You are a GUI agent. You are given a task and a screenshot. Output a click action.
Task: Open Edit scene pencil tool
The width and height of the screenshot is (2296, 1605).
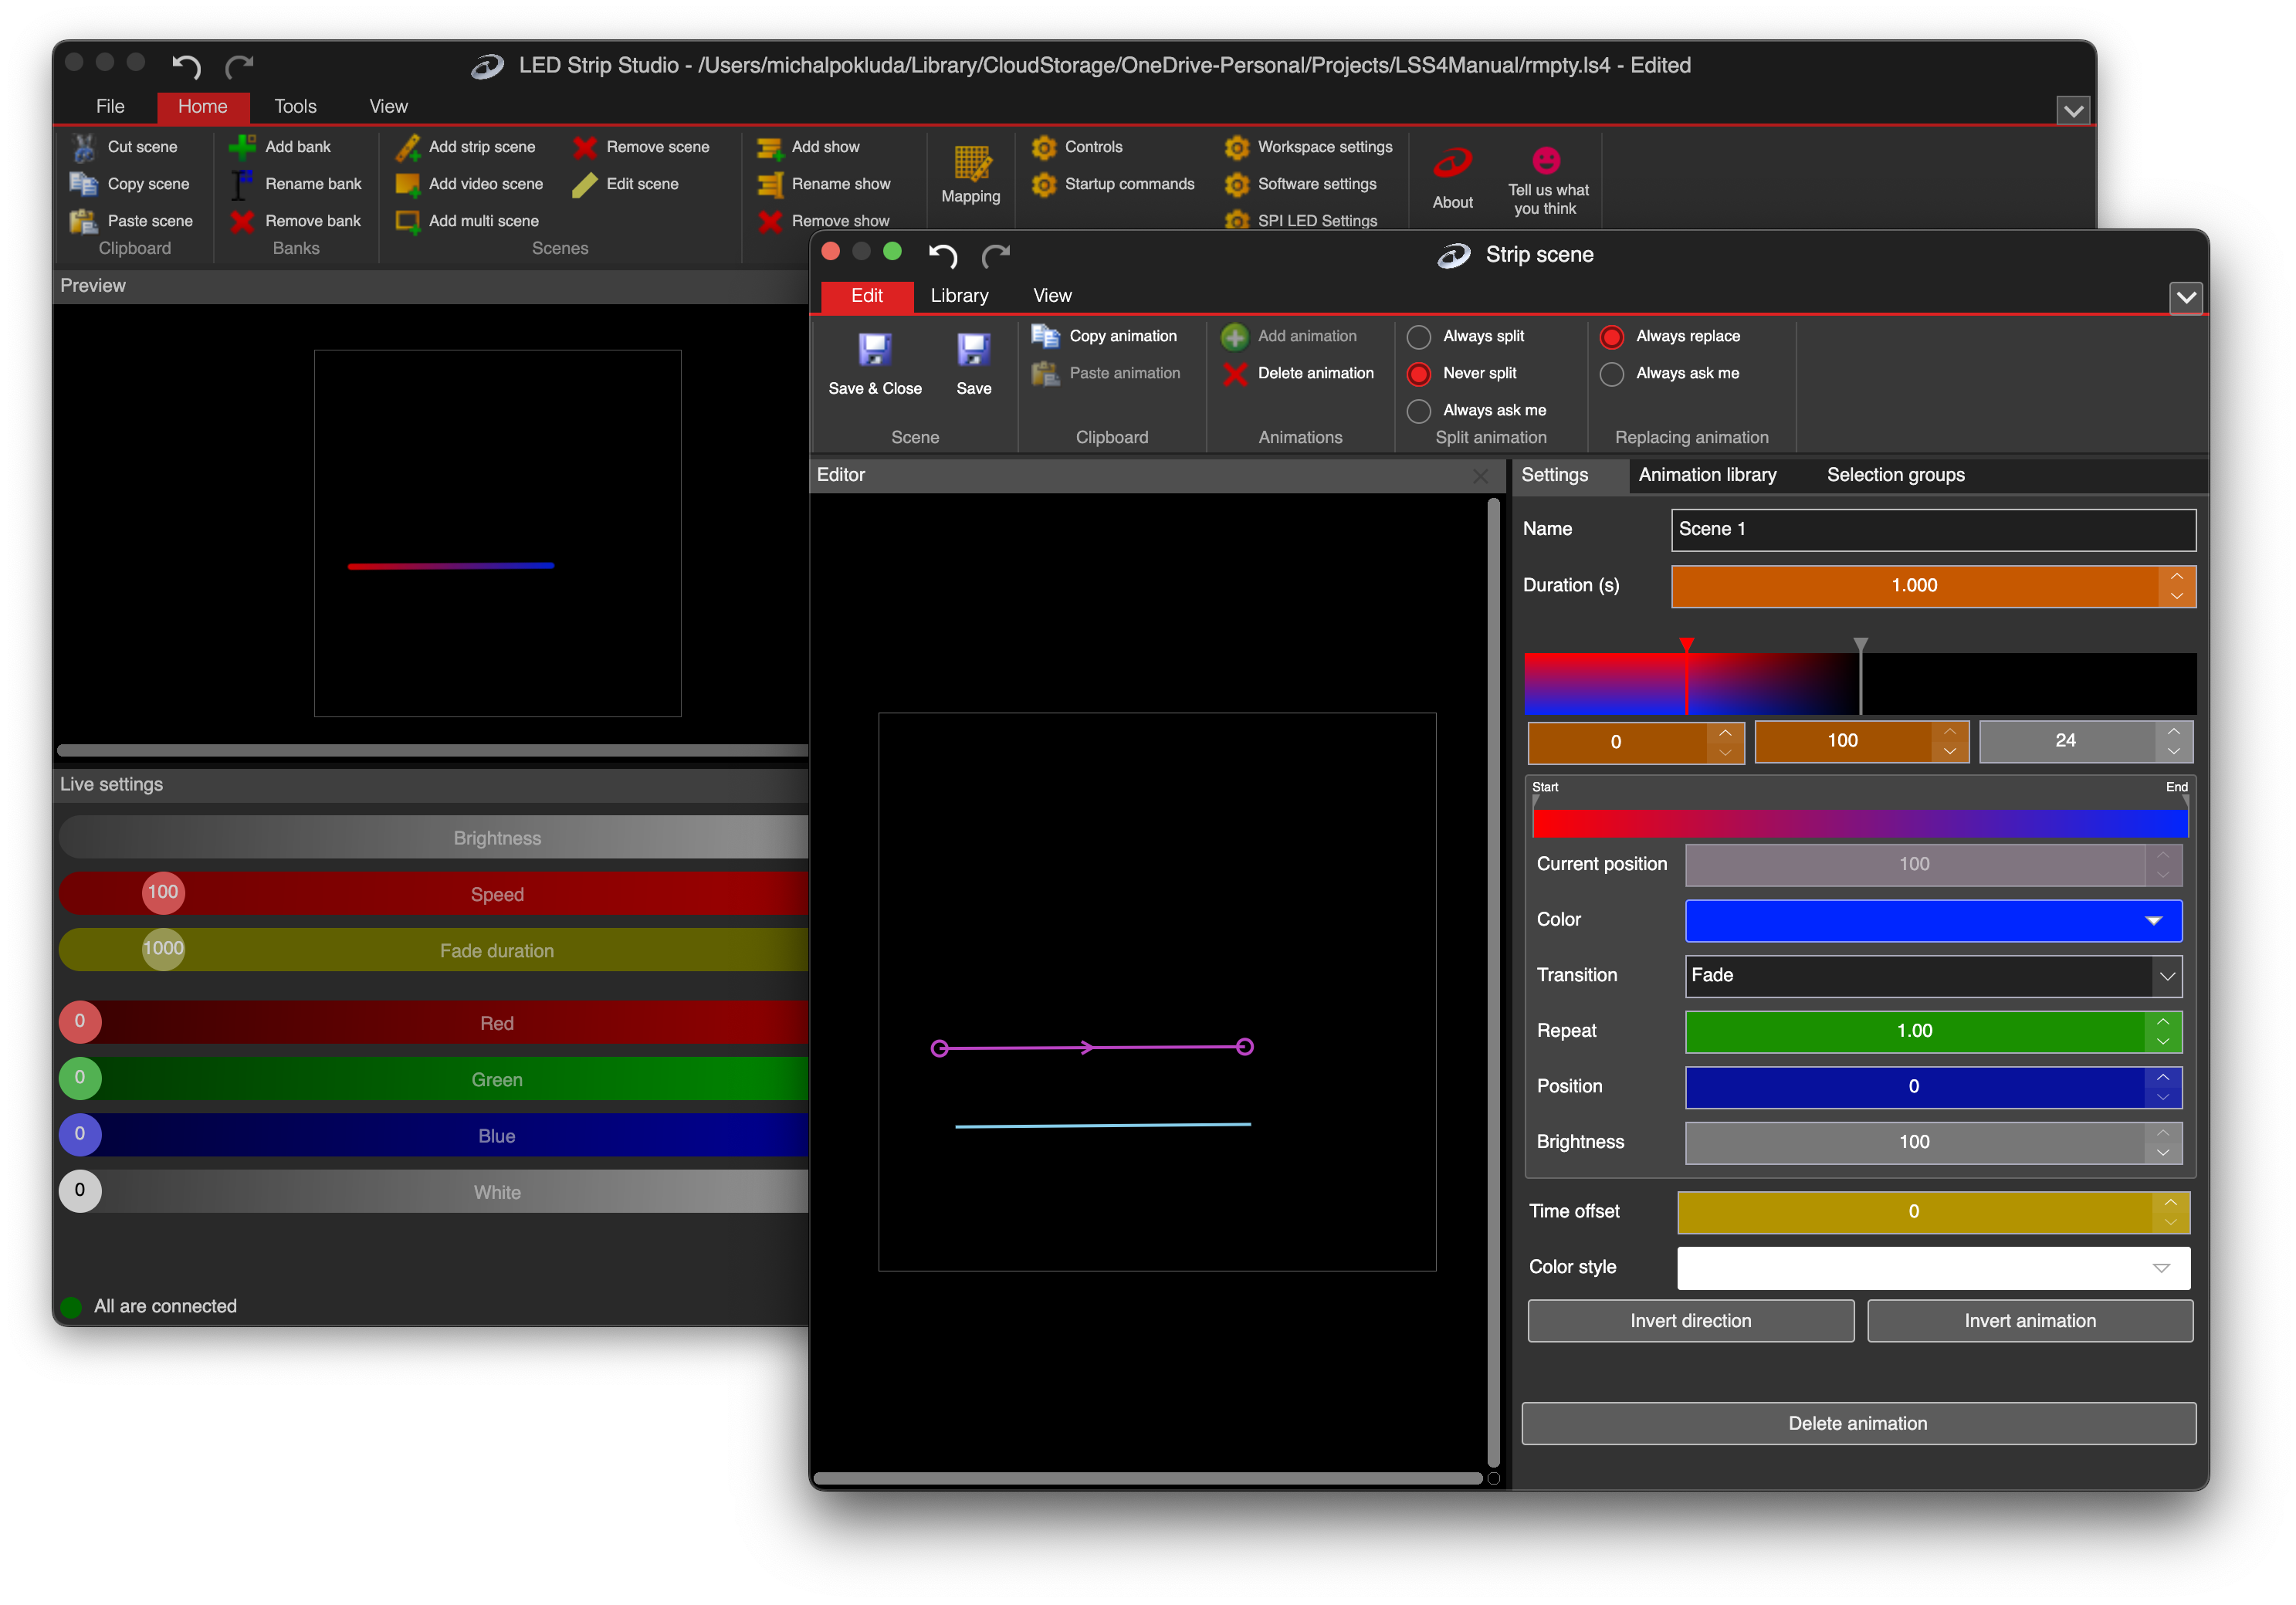(585, 184)
